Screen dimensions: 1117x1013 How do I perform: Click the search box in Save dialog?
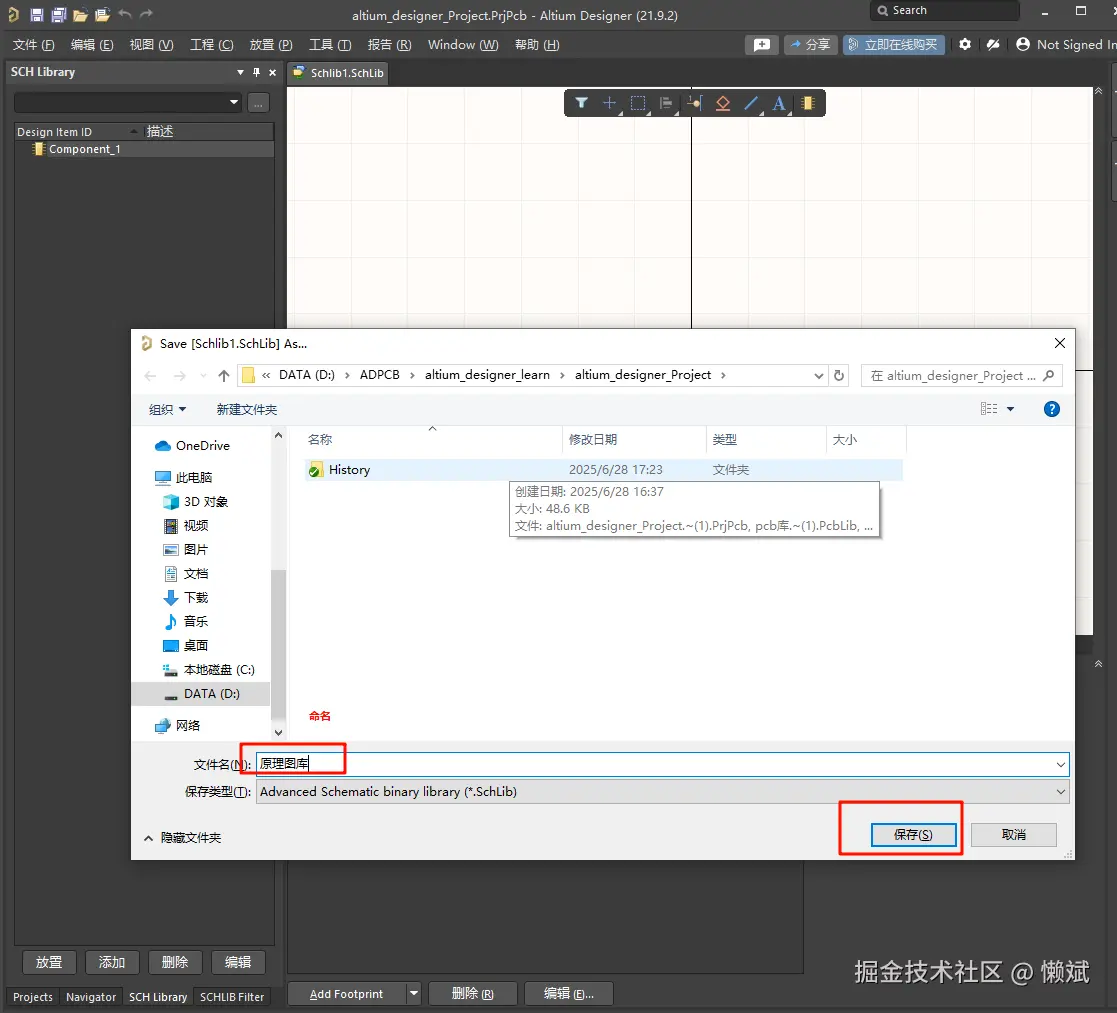pos(961,375)
